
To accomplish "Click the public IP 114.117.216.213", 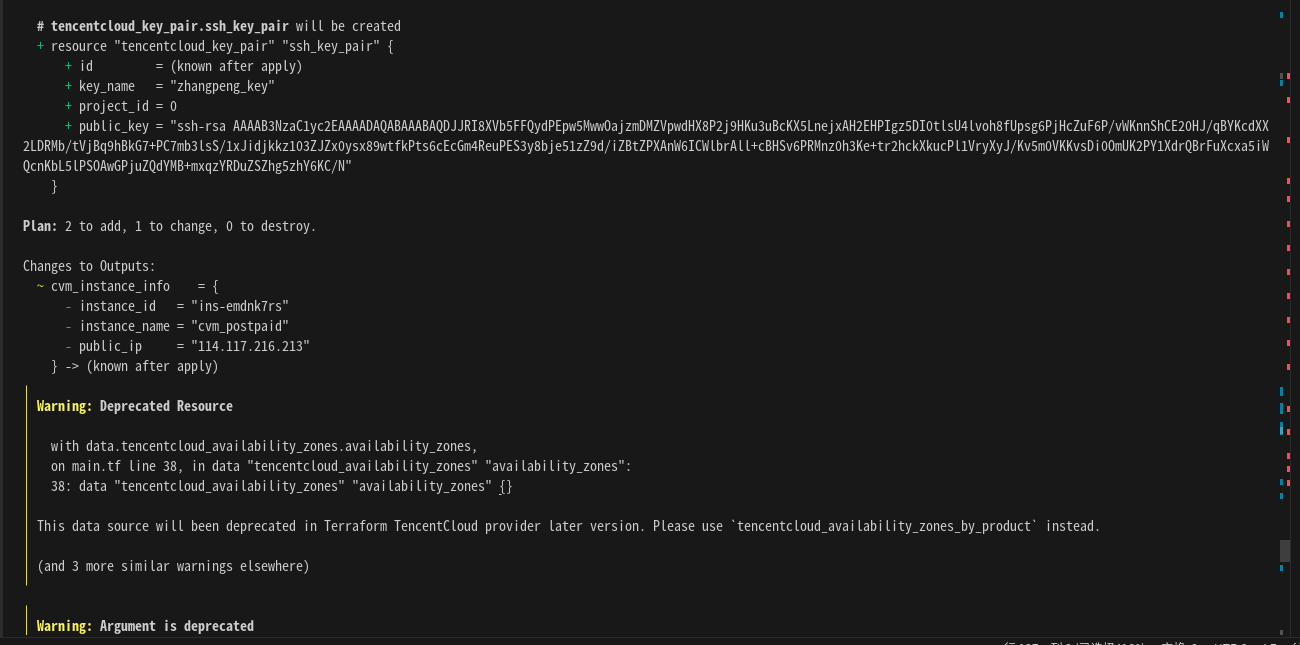I will pyautogui.click(x=243, y=346).
